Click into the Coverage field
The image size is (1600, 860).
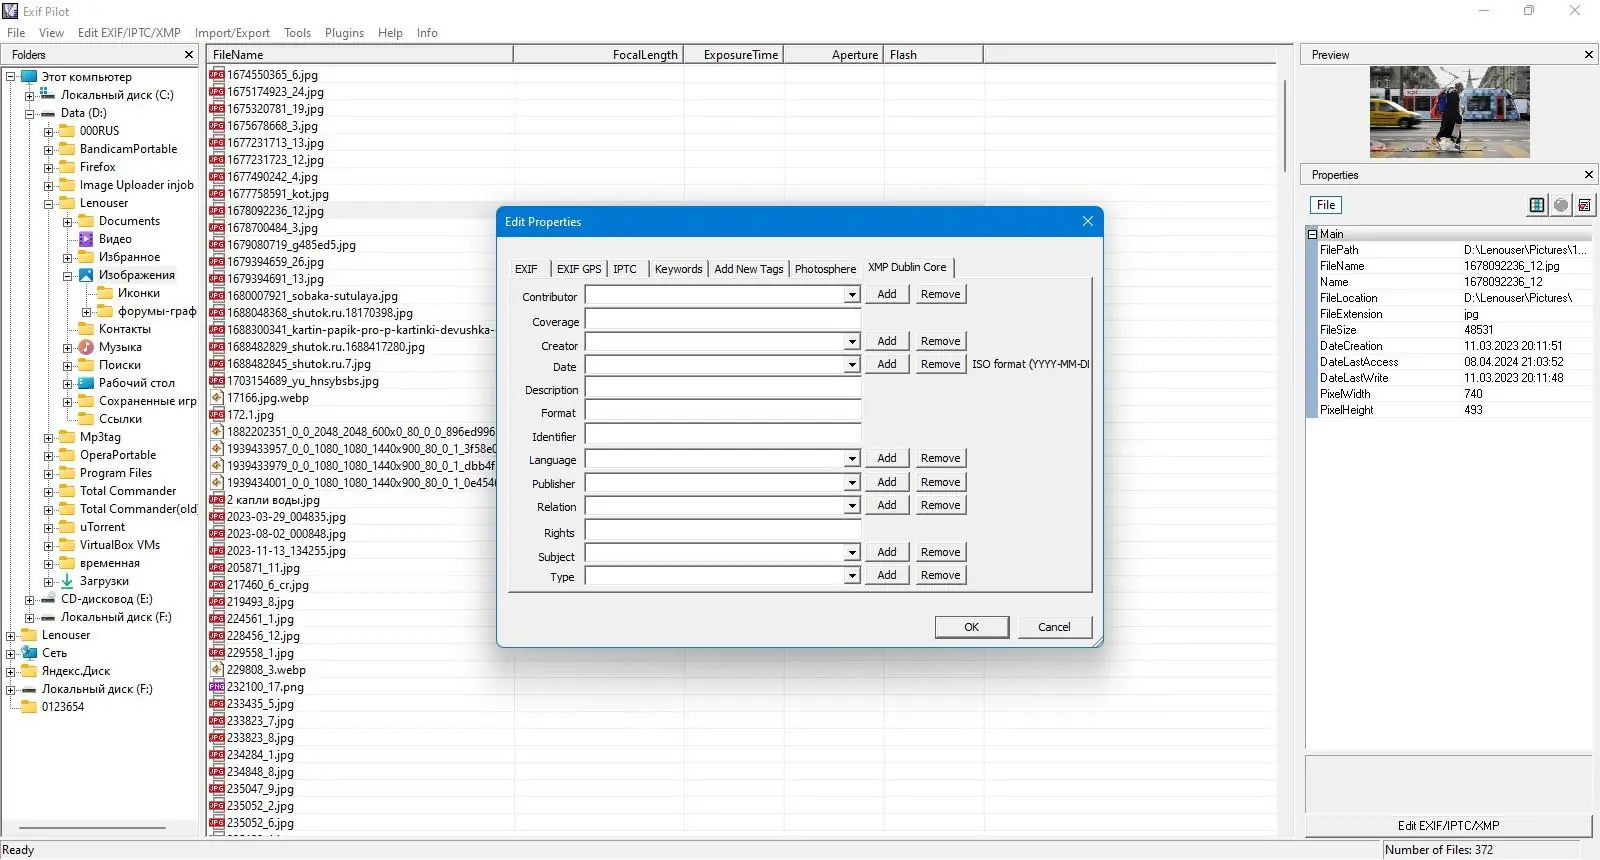(723, 319)
